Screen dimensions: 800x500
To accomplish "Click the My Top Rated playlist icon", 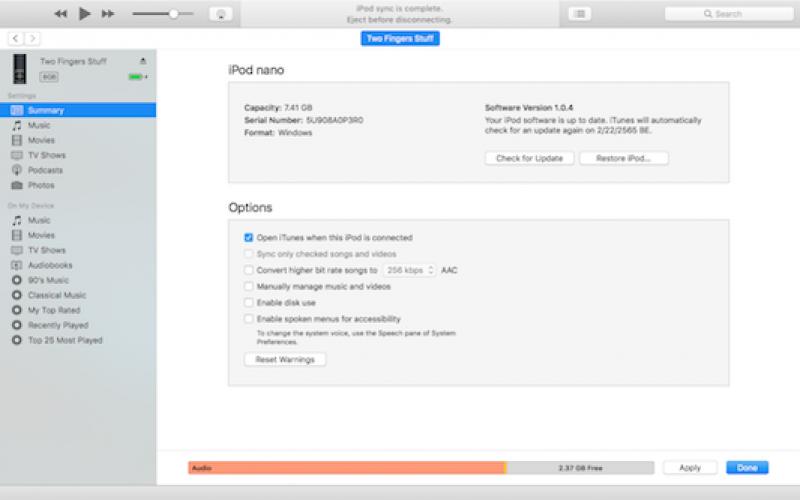I will [x=17, y=310].
